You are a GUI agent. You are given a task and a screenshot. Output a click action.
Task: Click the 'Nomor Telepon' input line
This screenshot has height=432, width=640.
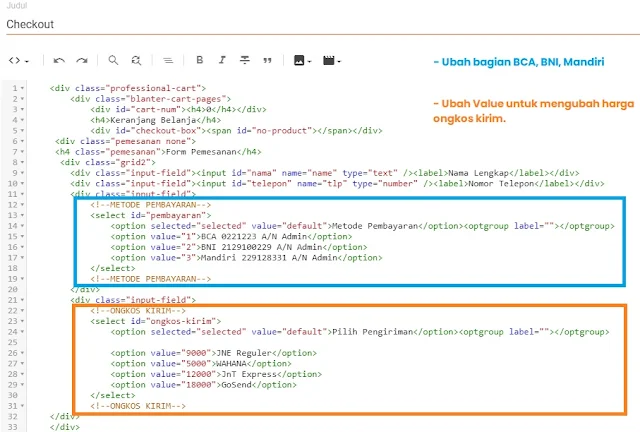[x=337, y=184]
